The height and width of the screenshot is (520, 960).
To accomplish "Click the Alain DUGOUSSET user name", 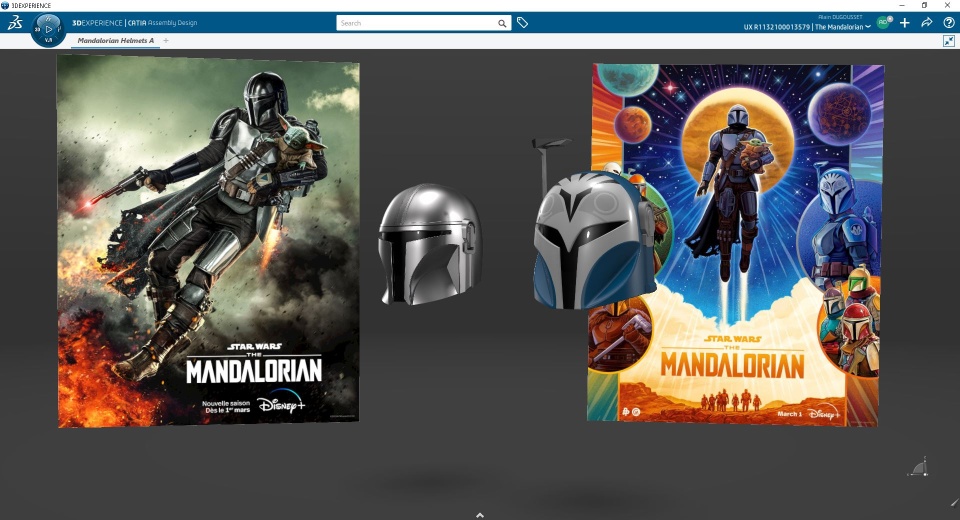I will click(839, 17).
